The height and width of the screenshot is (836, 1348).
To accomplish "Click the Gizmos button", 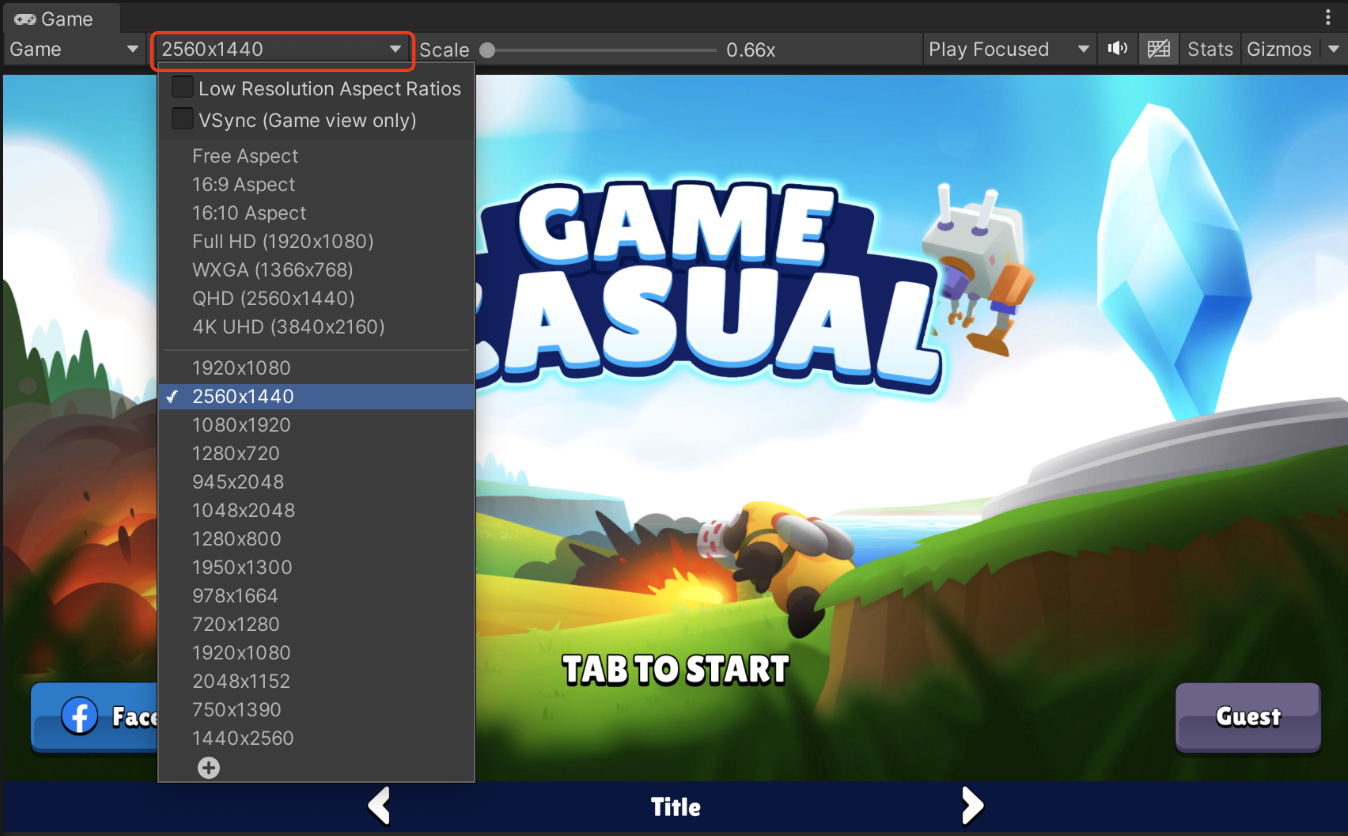I will pyautogui.click(x=1279, y=49).
